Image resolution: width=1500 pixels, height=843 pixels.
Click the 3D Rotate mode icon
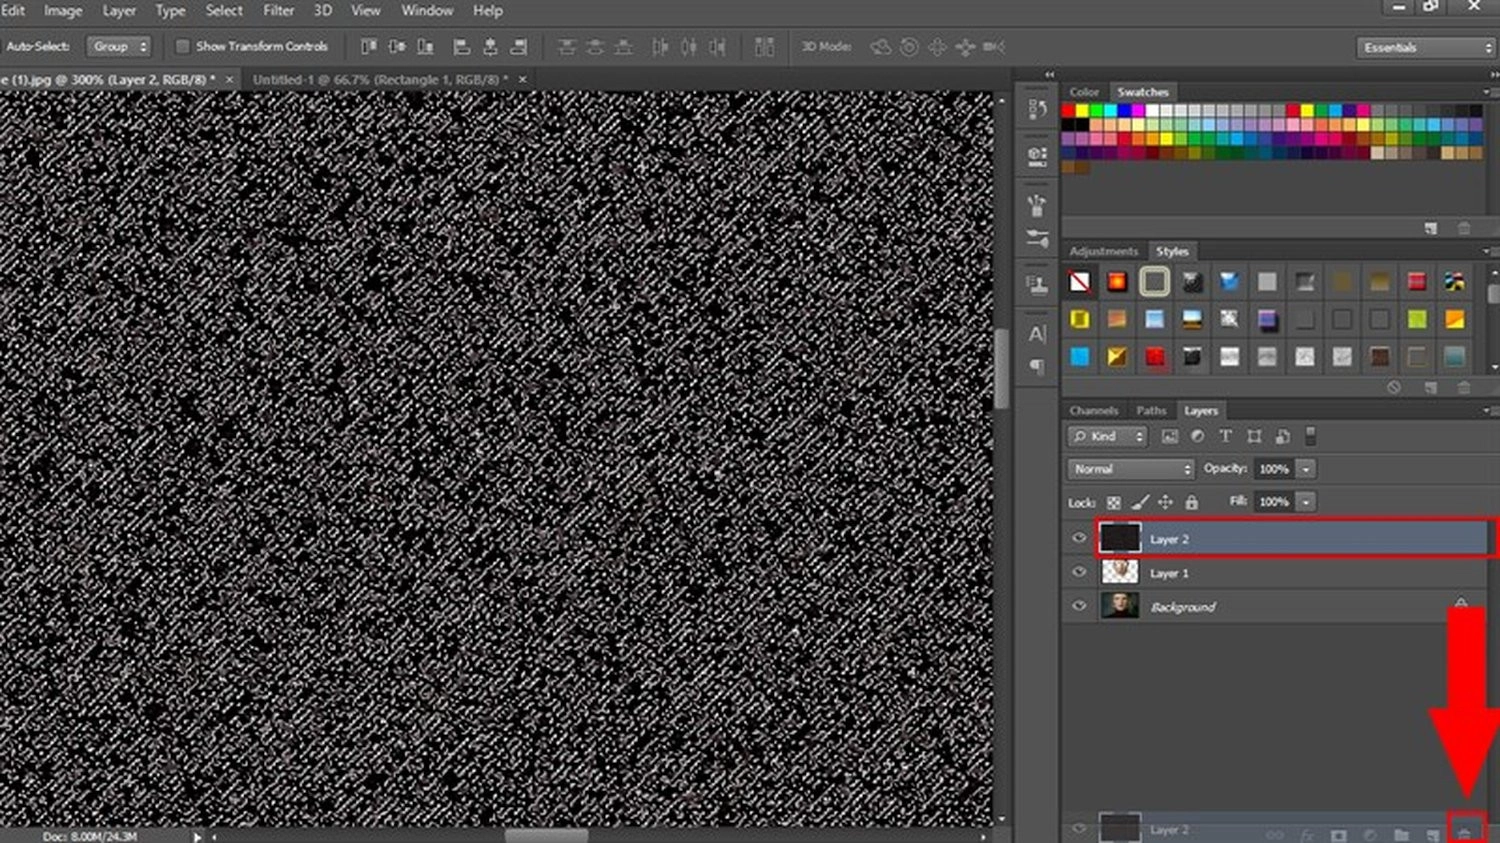coord(880,46)
